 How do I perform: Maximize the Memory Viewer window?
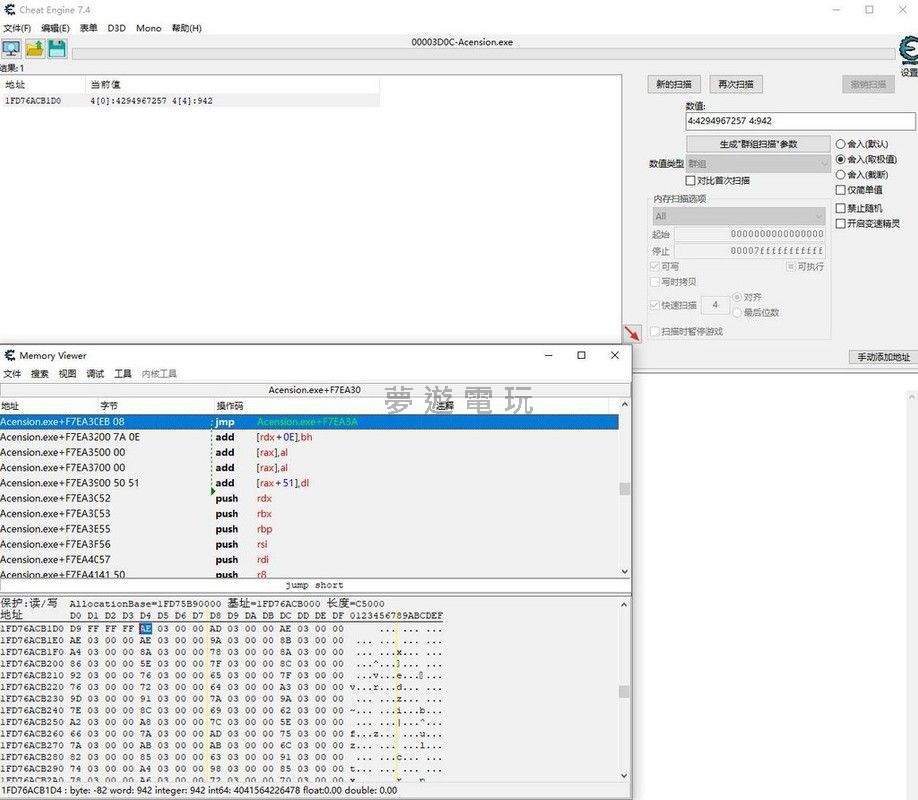tap(581, 355)
